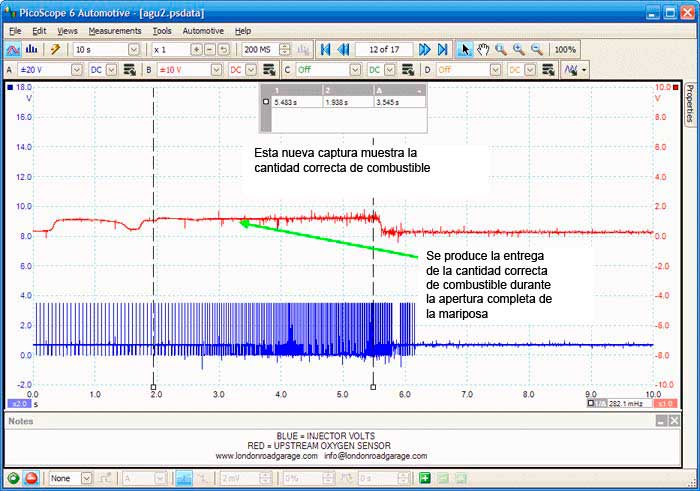Click the buffer number 12 of 17 field
Image resolution: width=700 pixels, height=491 pixels.
[x=384, y=49]
